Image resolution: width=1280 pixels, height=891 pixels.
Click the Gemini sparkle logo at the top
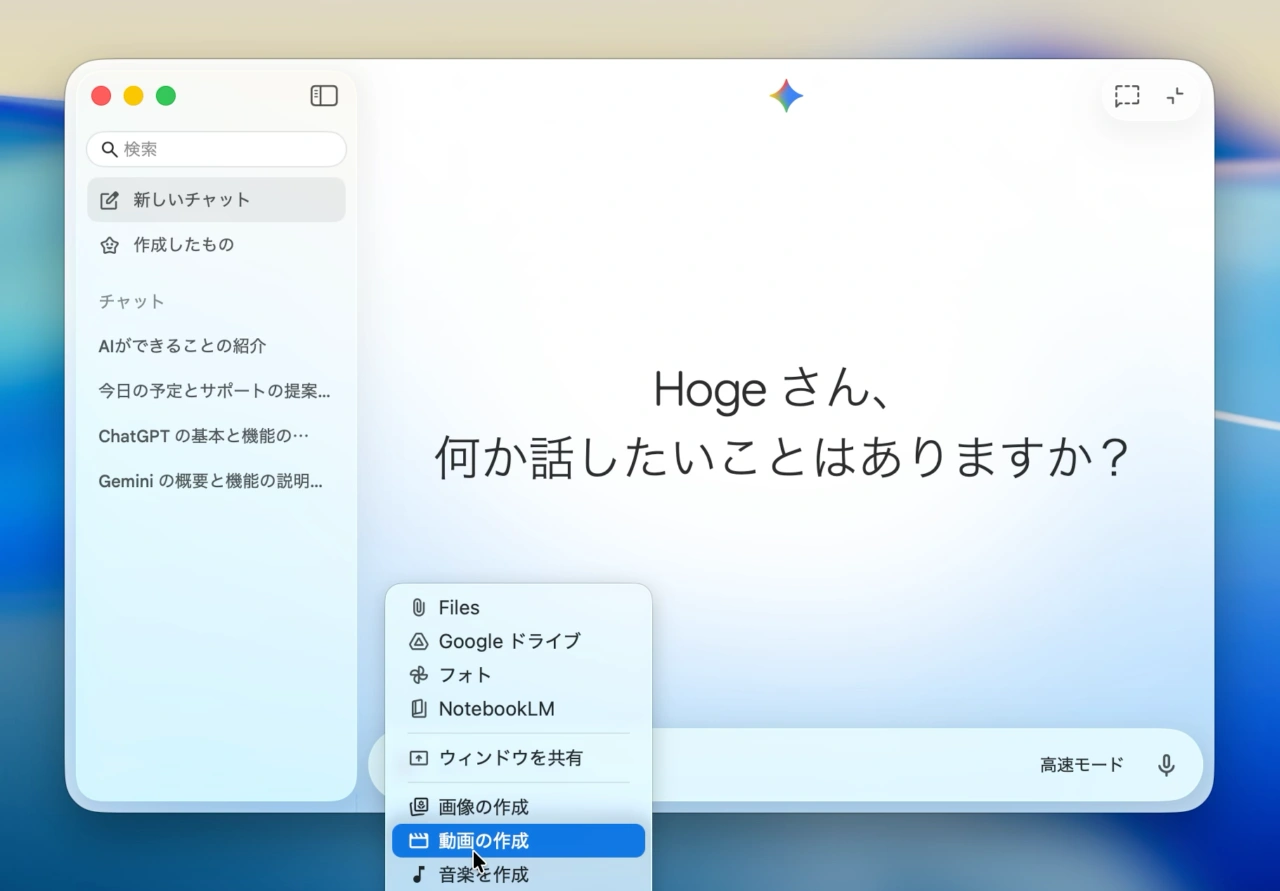tap(786, 95)
